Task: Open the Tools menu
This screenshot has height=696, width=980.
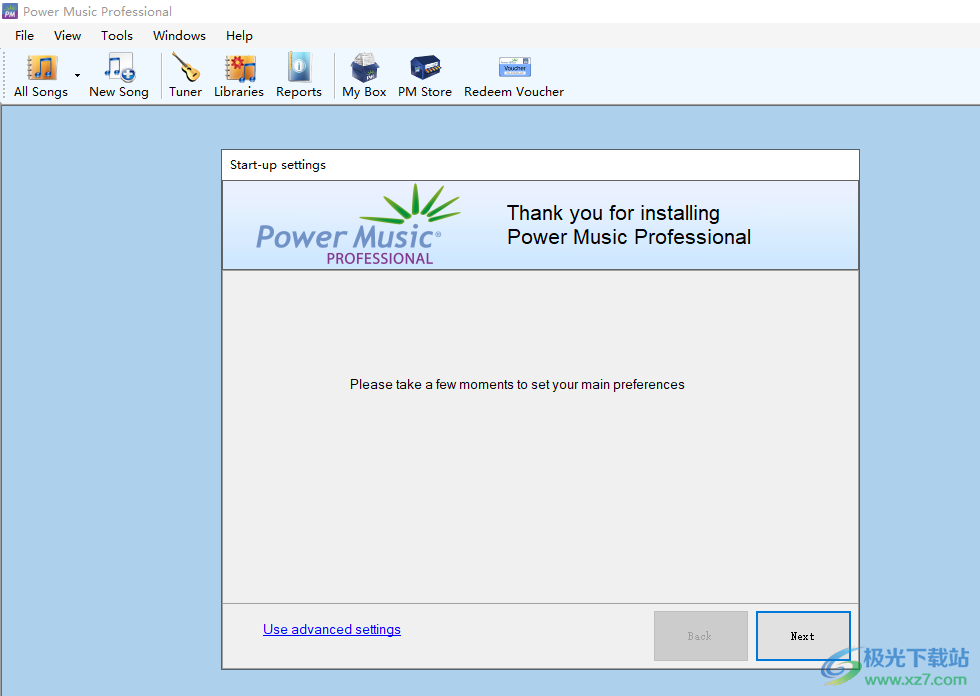Action: (x=117, y=36)
